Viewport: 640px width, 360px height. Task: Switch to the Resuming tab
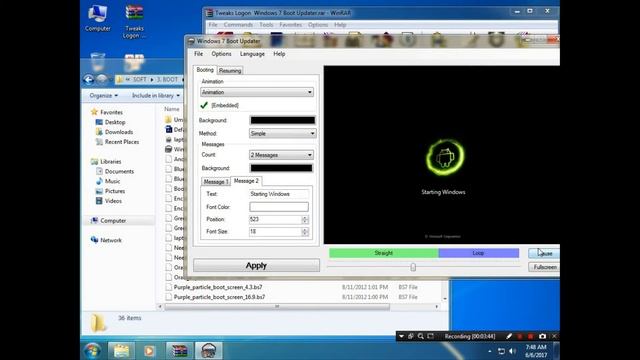230,71
